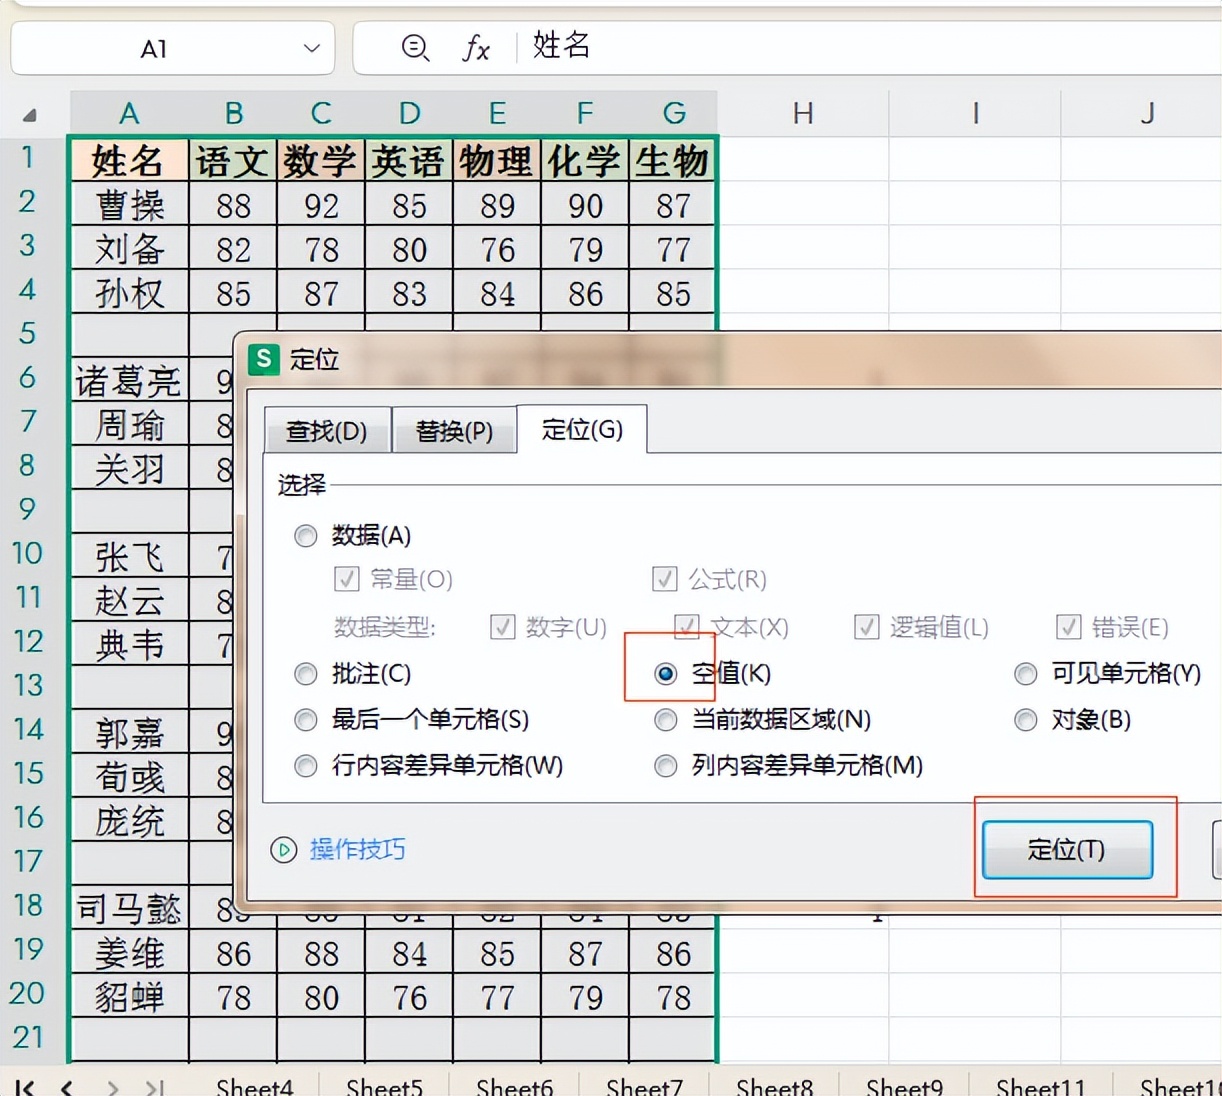1222x1096 pixels.
Task: Toggle the 错误(E) checkbox
Action: 1068,627
